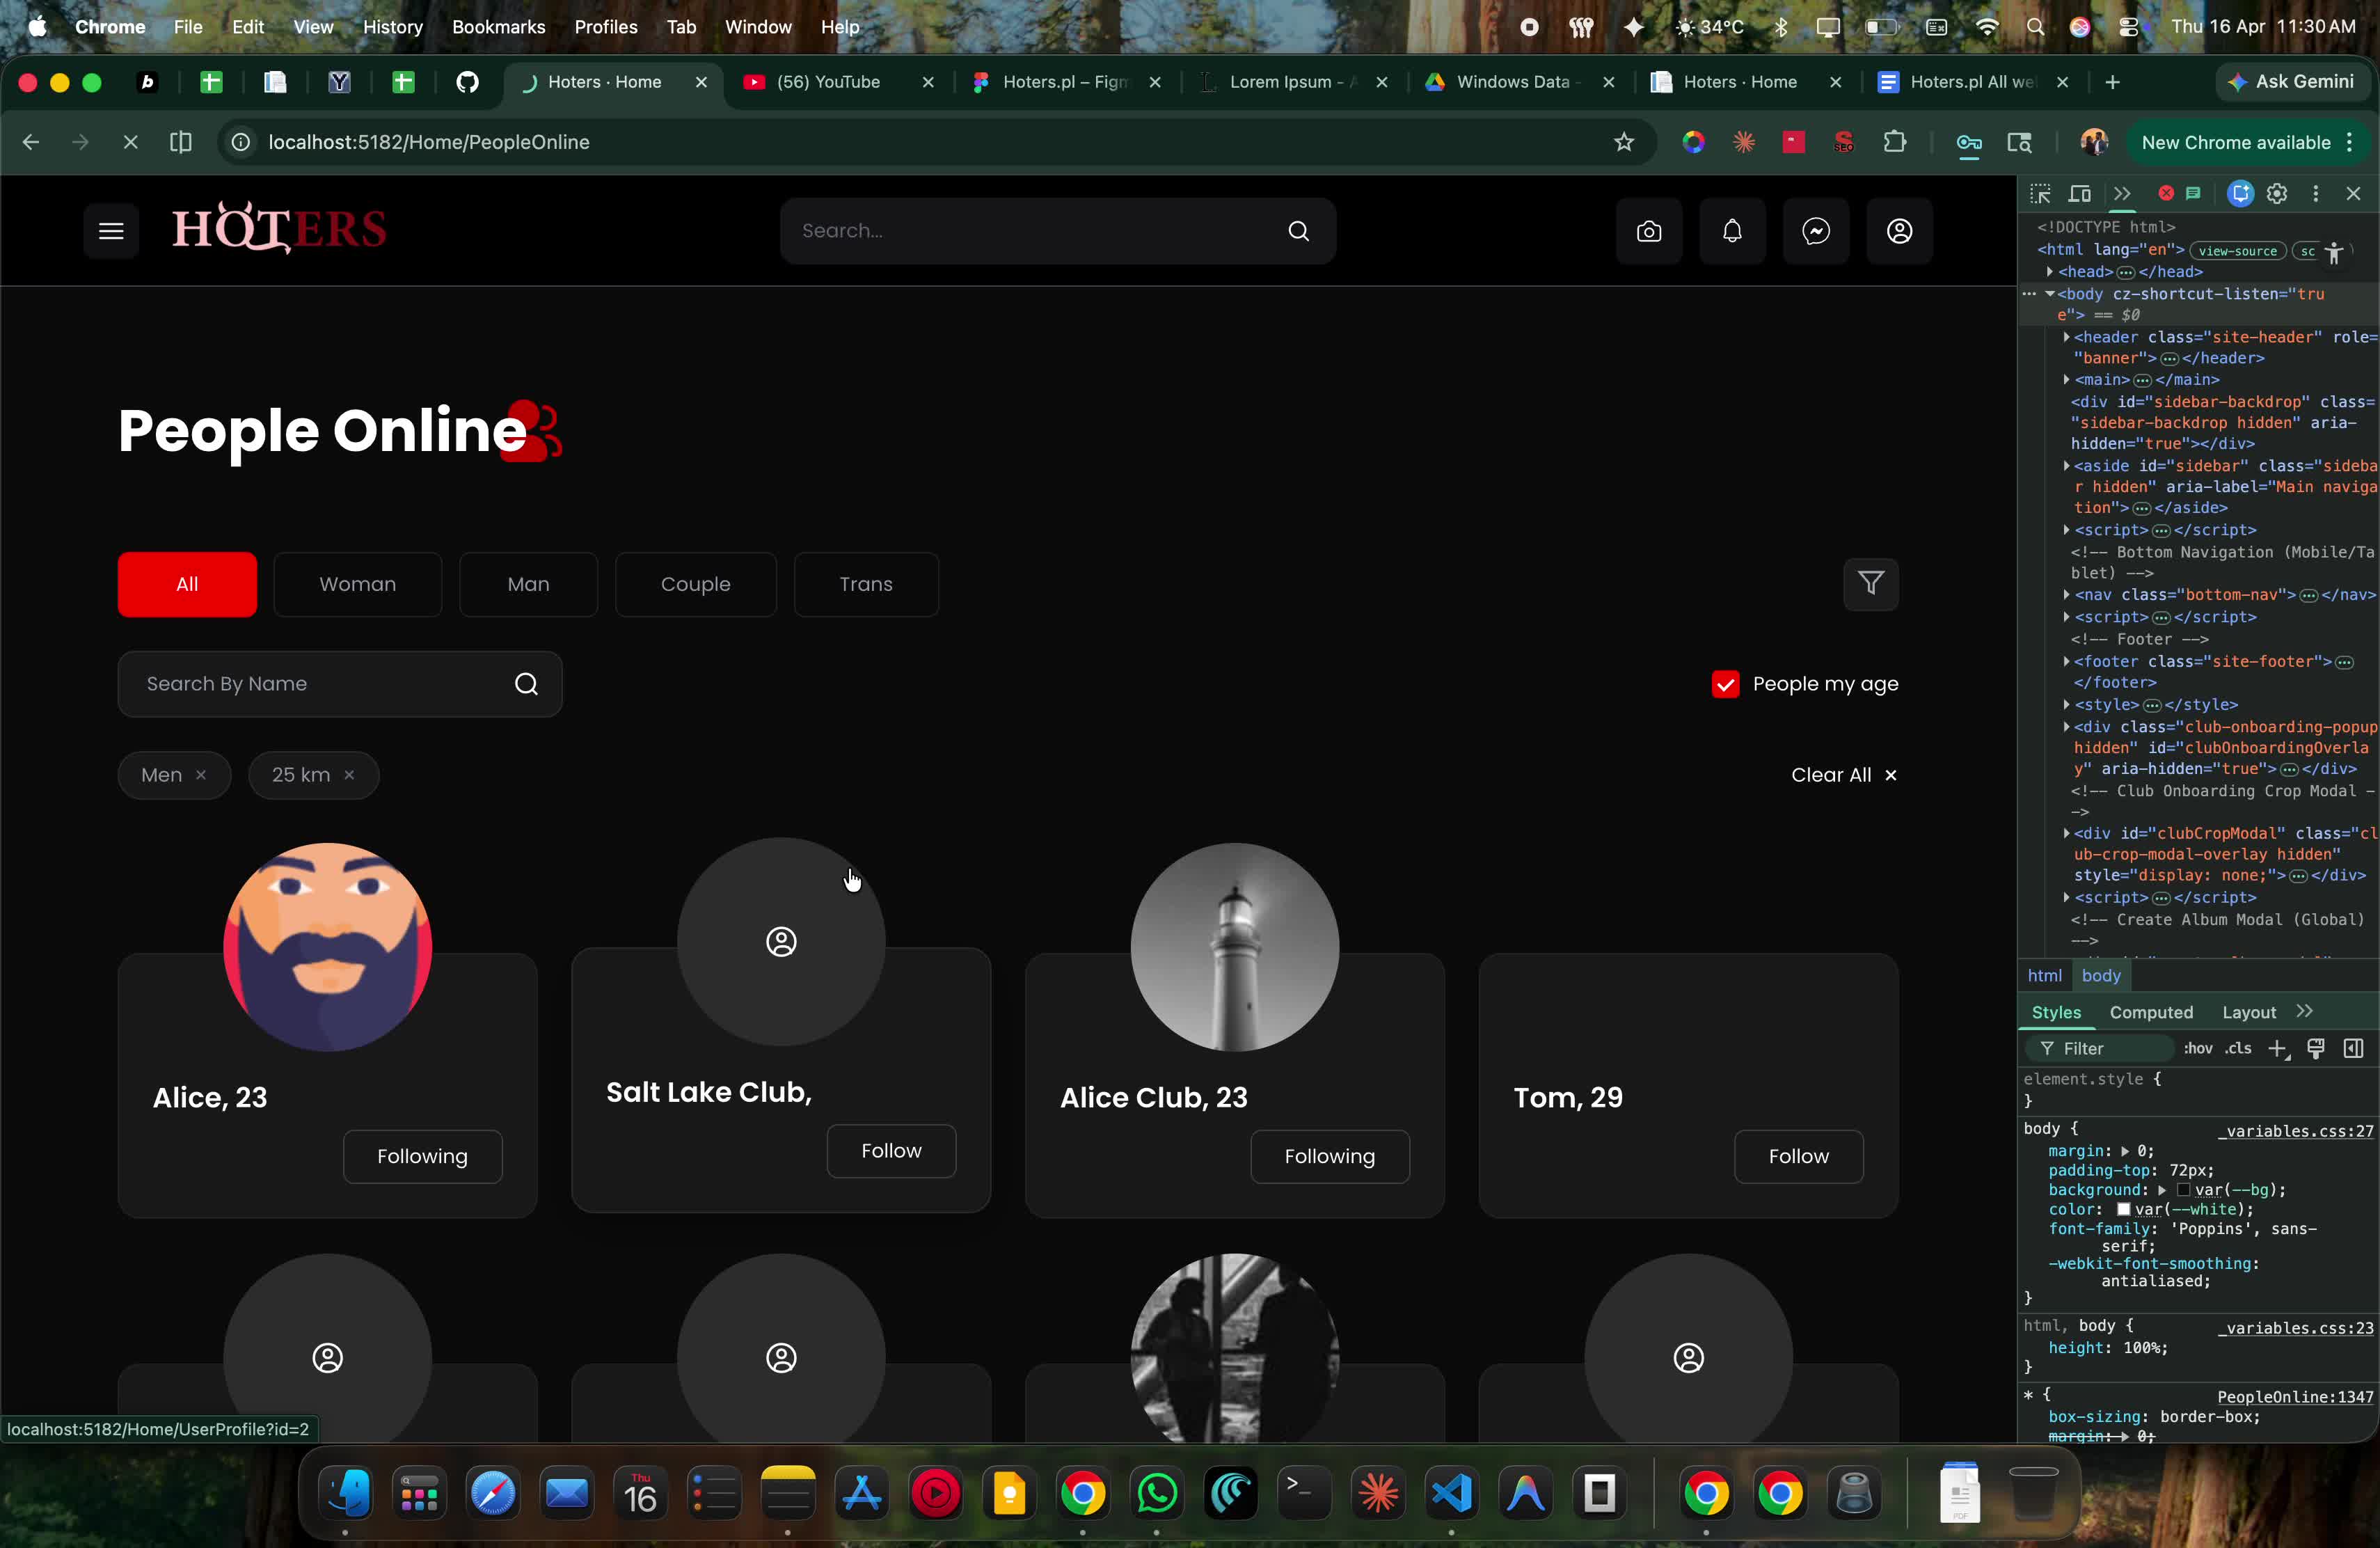2380x1548 pixels.
Task: Open the _variables.css:27 source link
Action: pyautogui.click(x=2296, y=1131)
